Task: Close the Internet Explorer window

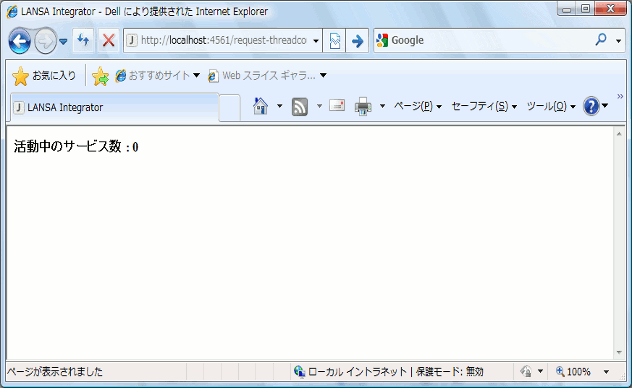Action: 611,9
